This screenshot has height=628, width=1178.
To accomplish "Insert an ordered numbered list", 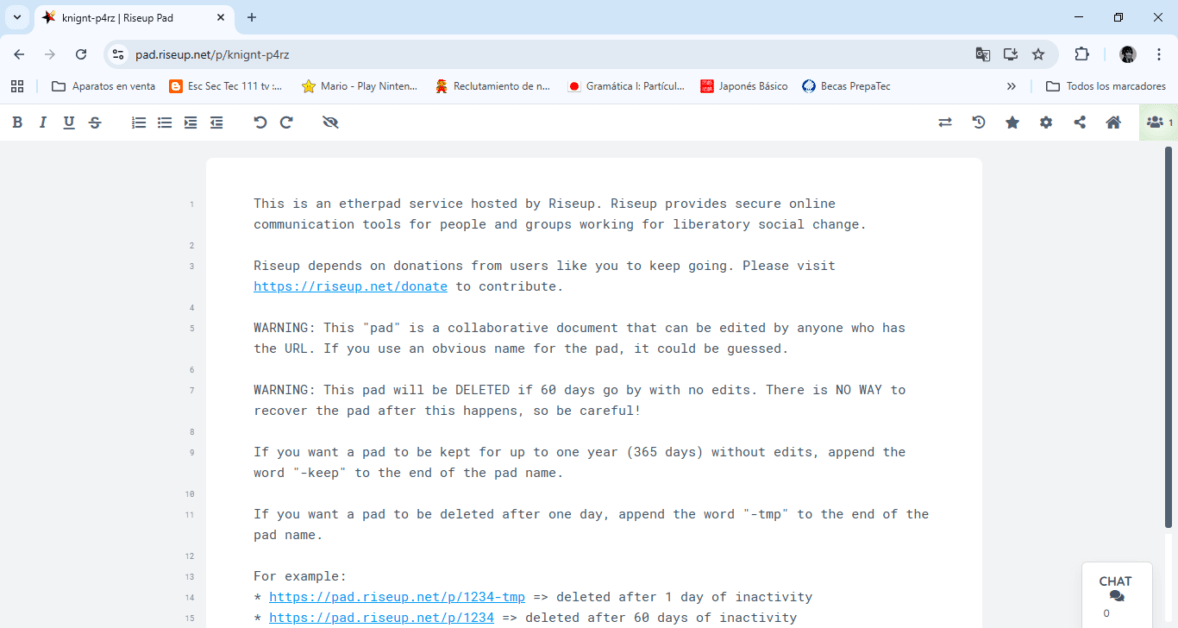I will click(139, 122).
